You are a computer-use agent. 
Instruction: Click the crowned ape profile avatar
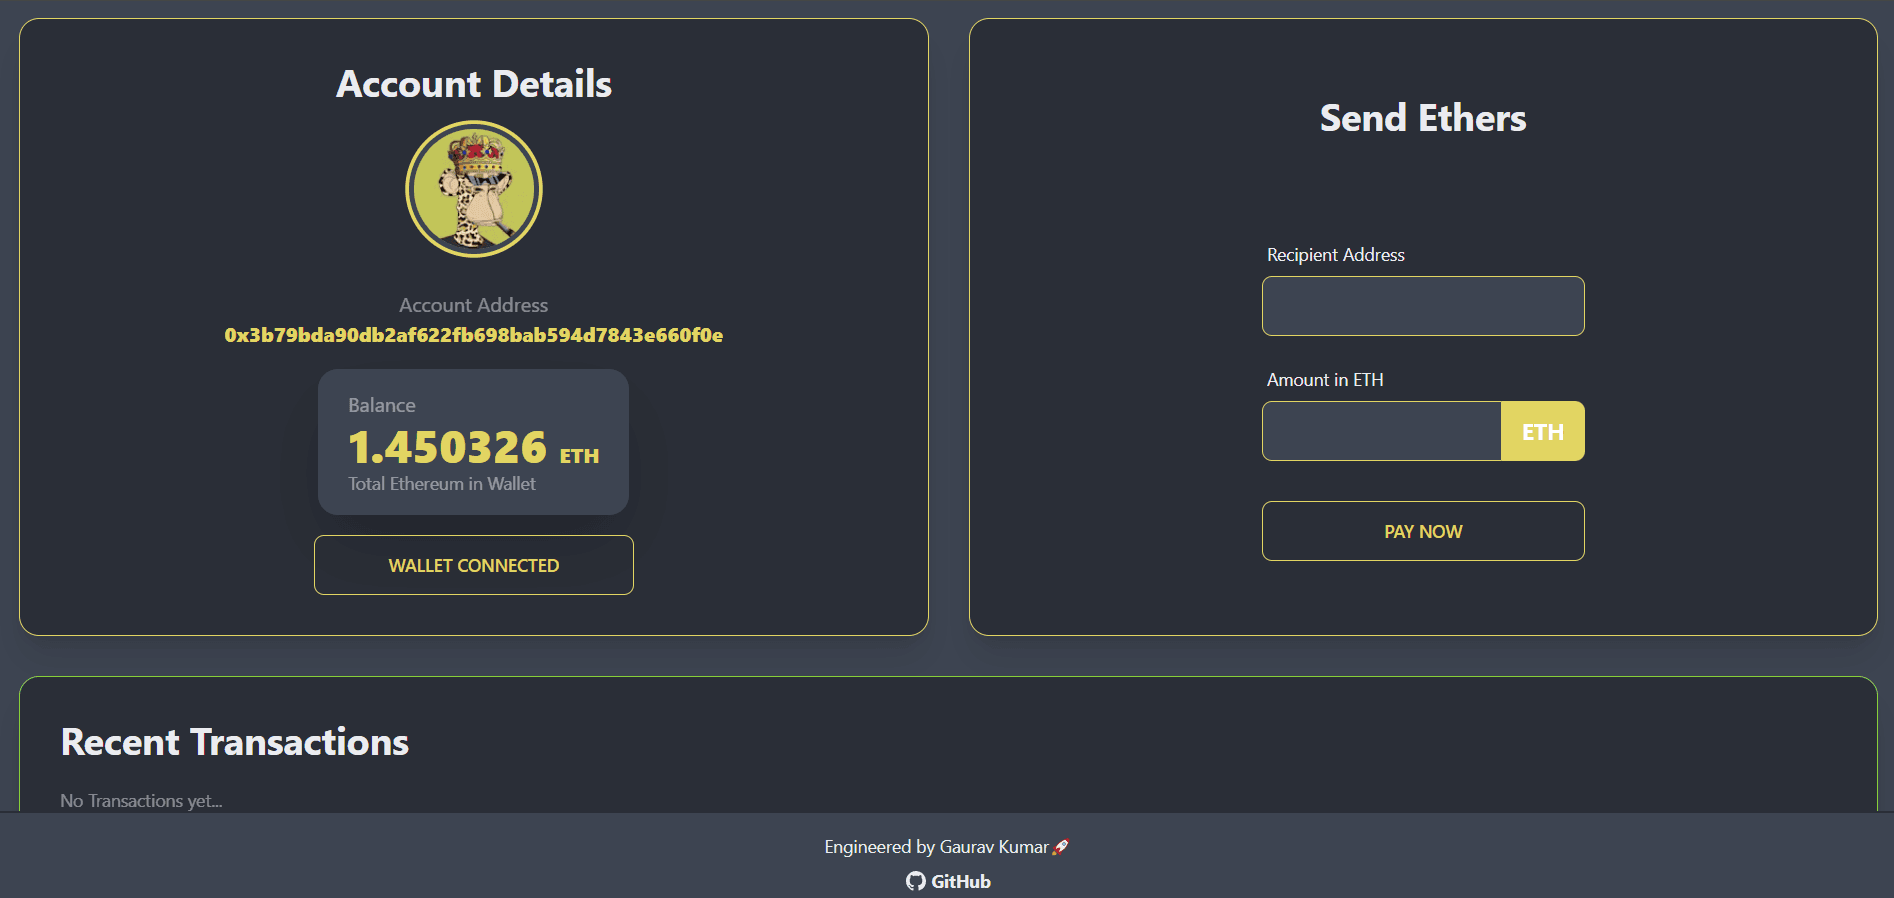pos(474,189)
